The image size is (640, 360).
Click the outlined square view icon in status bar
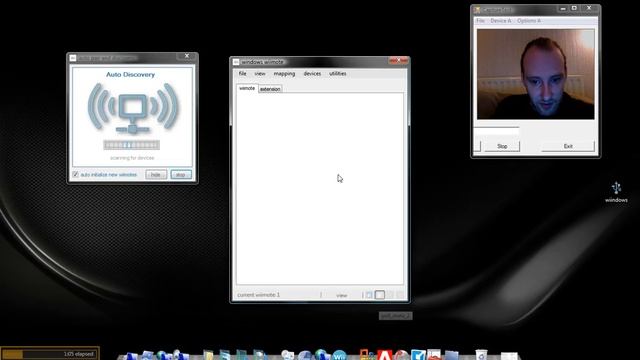(380, 295)
